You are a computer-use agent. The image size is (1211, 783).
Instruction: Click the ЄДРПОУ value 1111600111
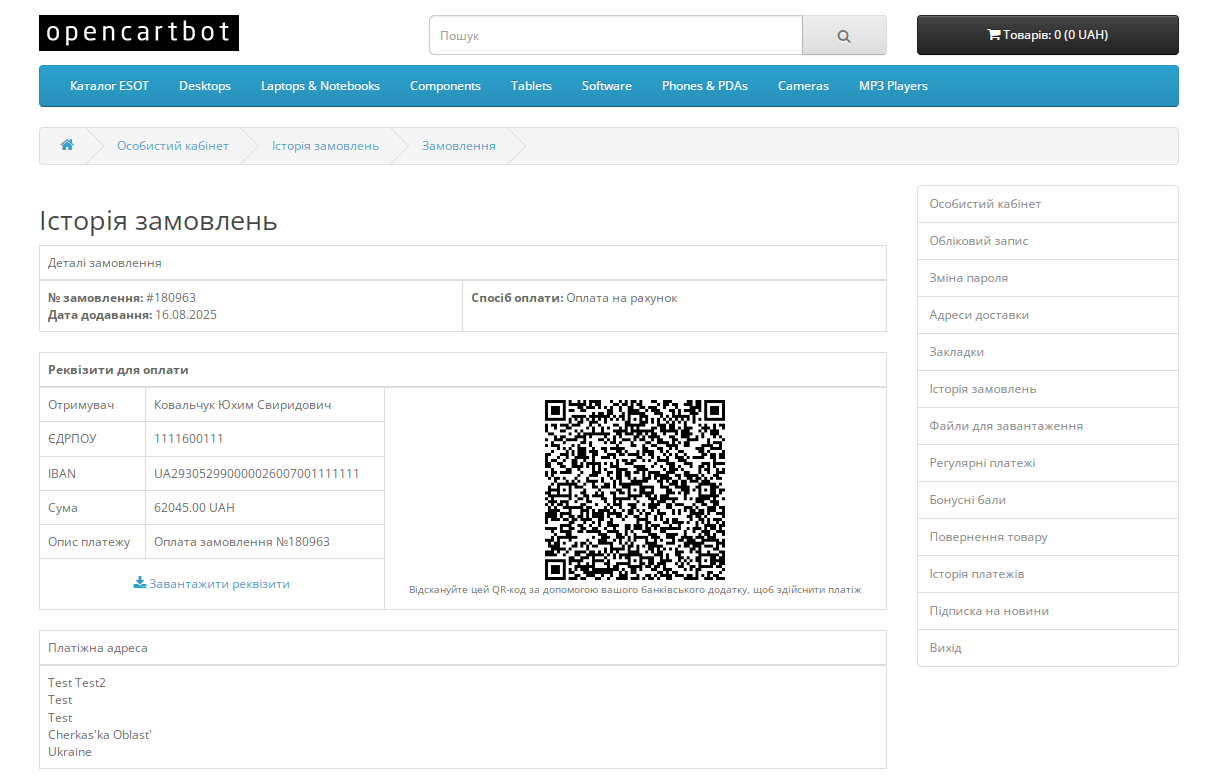pos(189,439)
